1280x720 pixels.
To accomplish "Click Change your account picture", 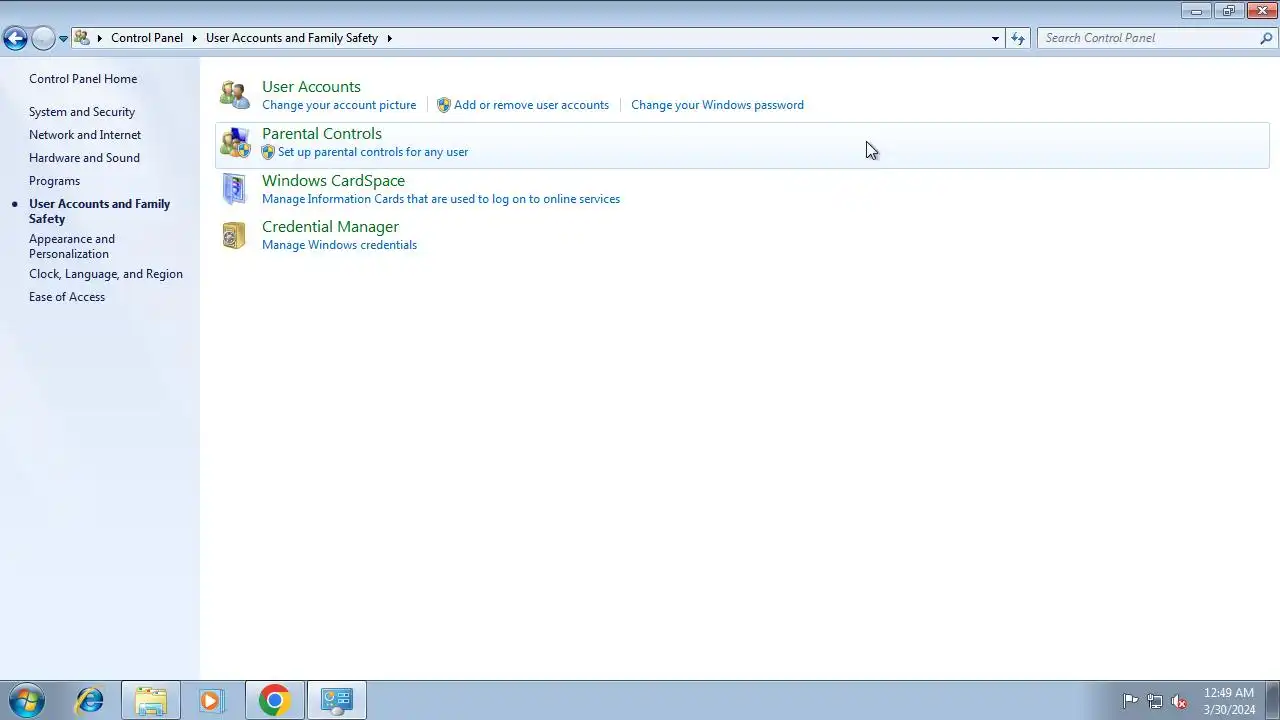I will point(339,105).
